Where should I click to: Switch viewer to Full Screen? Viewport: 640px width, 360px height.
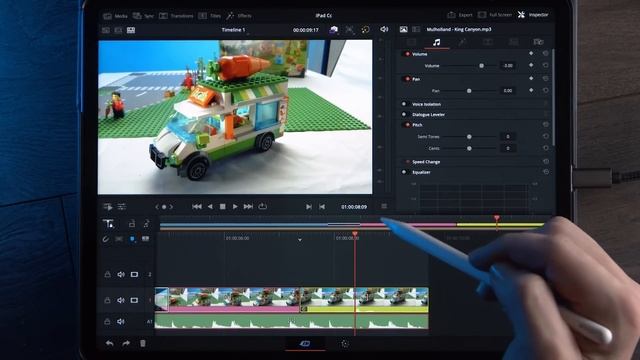pyautogui.click(x=495, y=15)
